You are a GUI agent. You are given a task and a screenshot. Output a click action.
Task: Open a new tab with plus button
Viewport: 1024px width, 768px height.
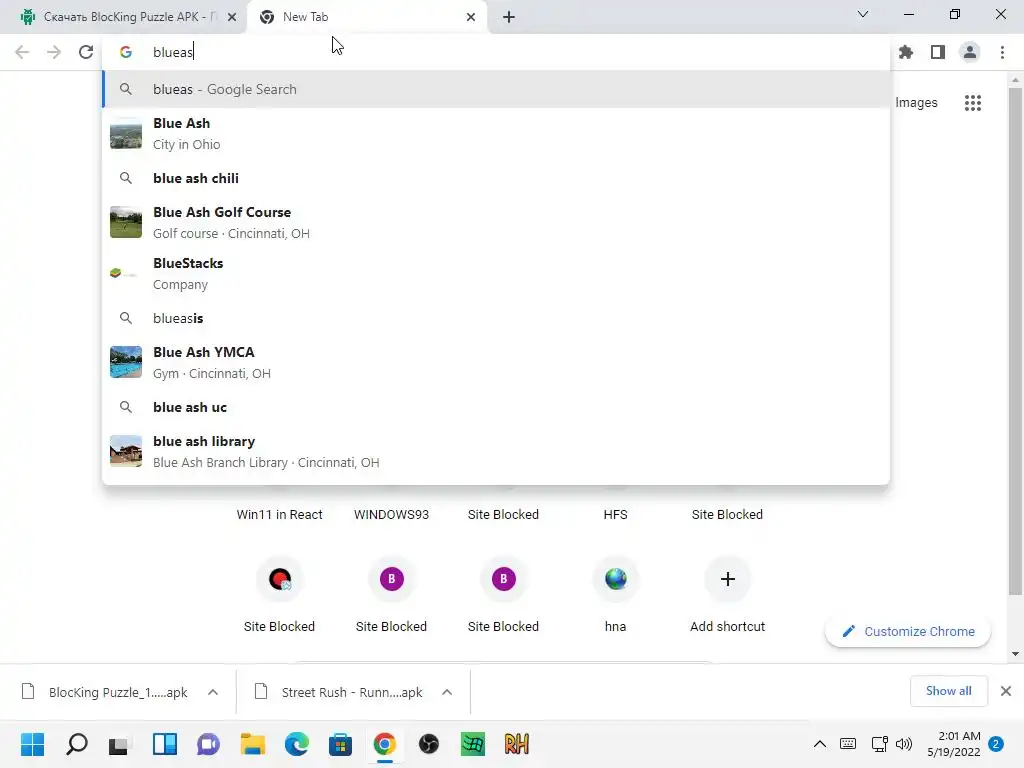509,17
